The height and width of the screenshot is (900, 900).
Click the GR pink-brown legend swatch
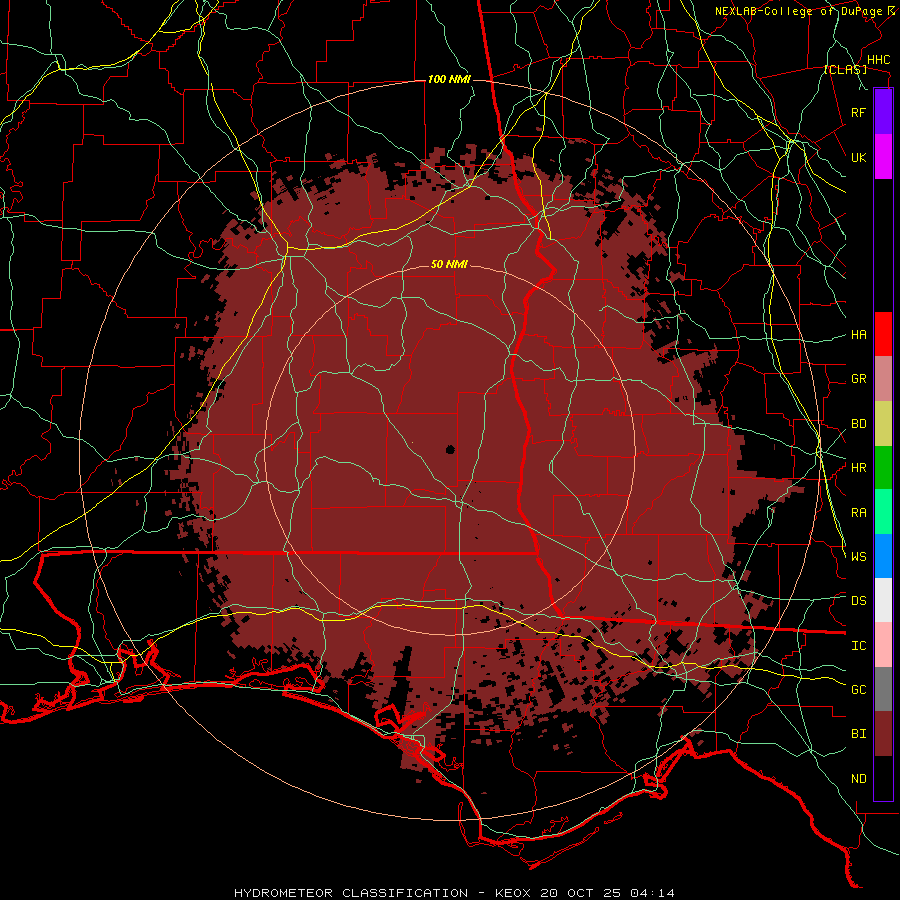[x=883, y=379]
